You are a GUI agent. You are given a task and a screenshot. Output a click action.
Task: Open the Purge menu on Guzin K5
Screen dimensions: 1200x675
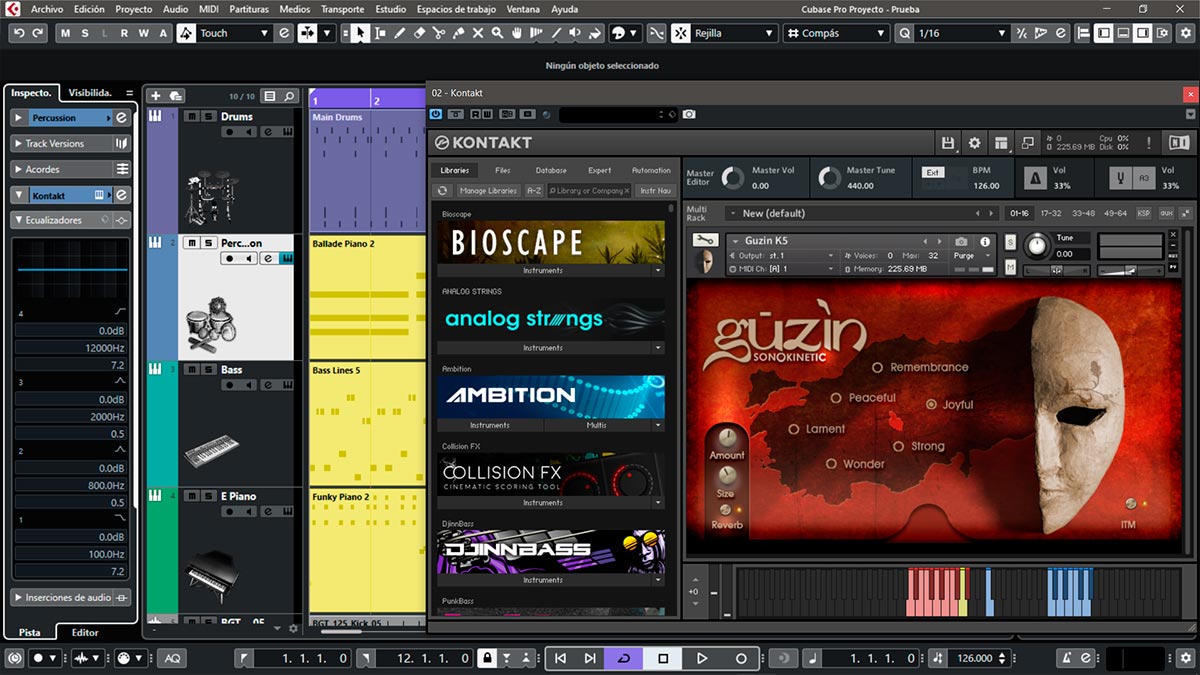coord(974,255)
